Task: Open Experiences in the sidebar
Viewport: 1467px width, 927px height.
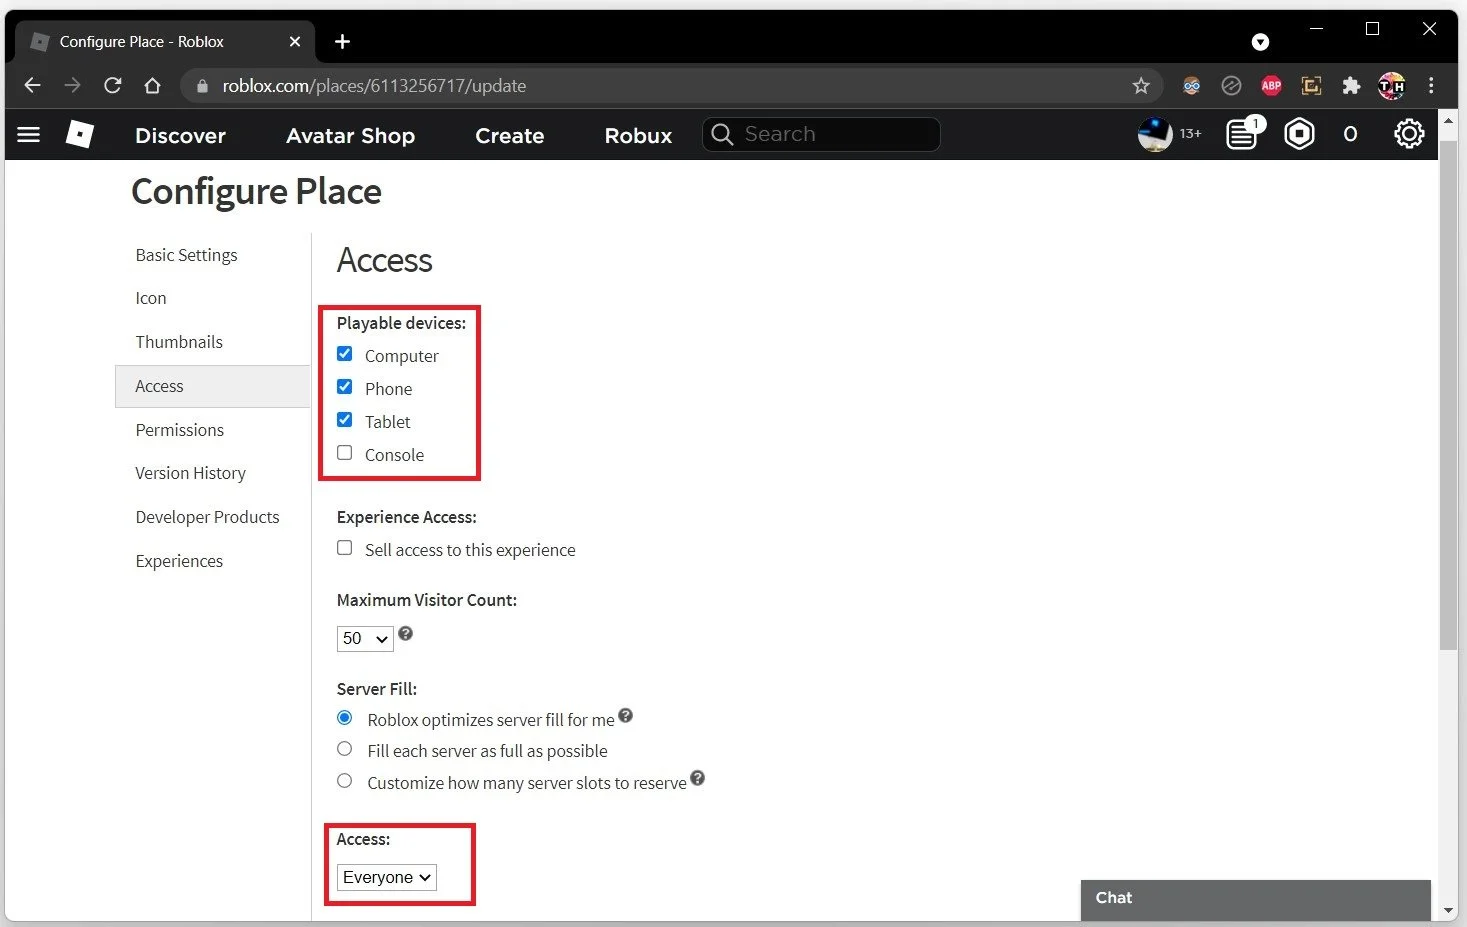Action: coord(179,561)
